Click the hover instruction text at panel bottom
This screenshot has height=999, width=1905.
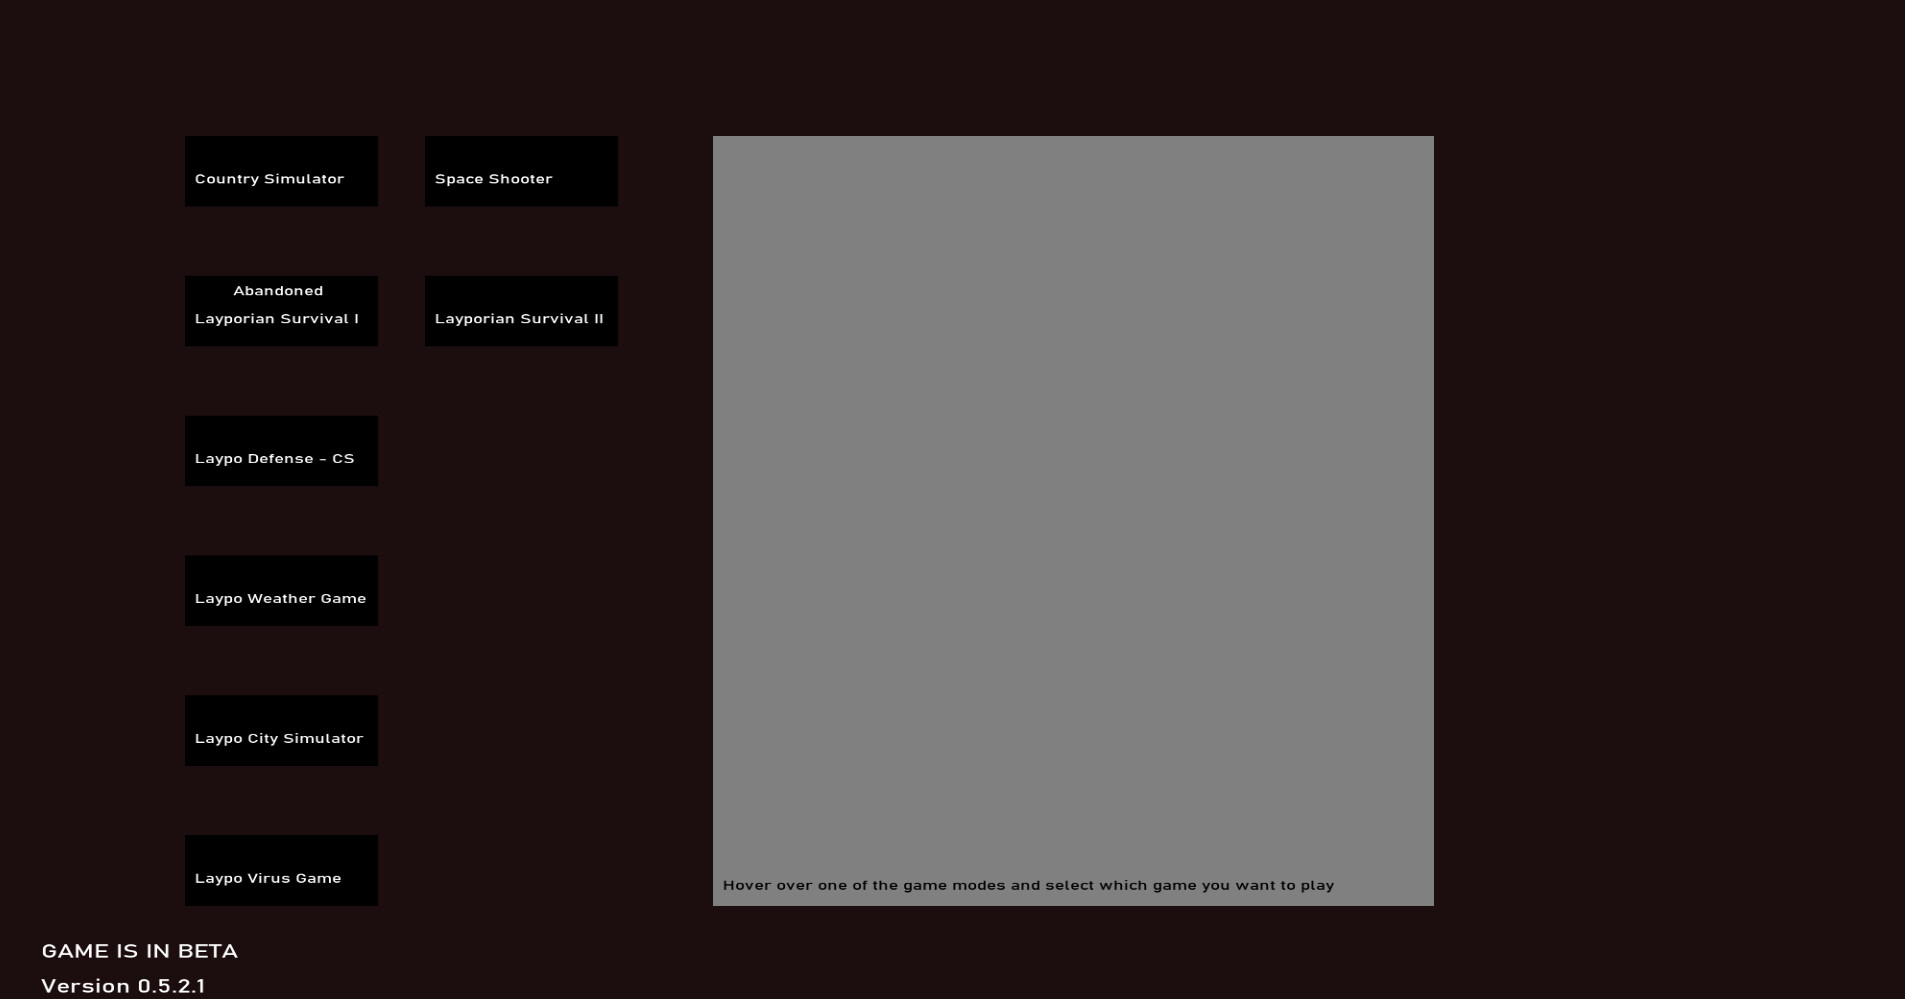(1029, 884)
